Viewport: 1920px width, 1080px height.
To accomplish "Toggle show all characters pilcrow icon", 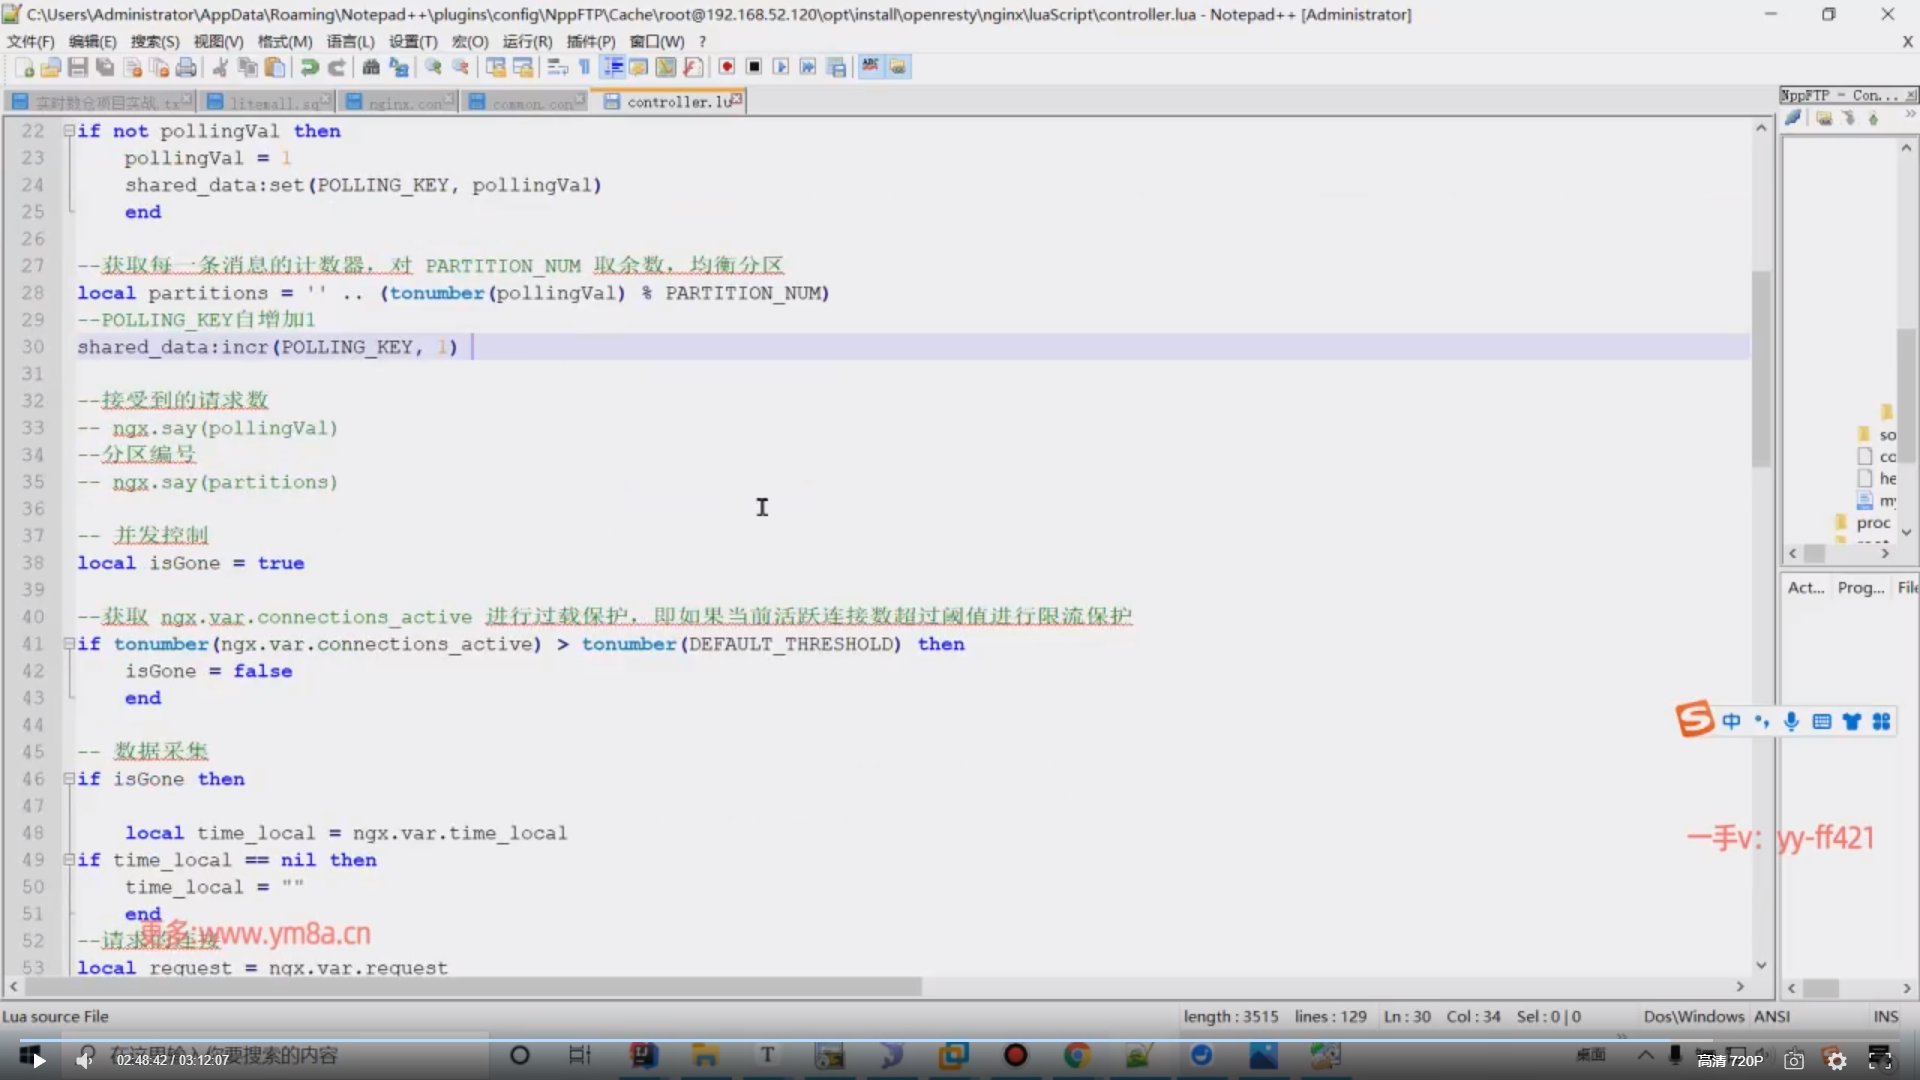I will 585,67.
